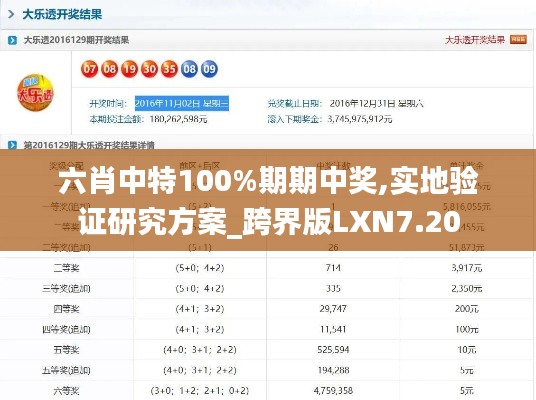Screen dimensions: 536x400
Task: Click the 二等奖 prize level row
Action: [x=268, y=268]
